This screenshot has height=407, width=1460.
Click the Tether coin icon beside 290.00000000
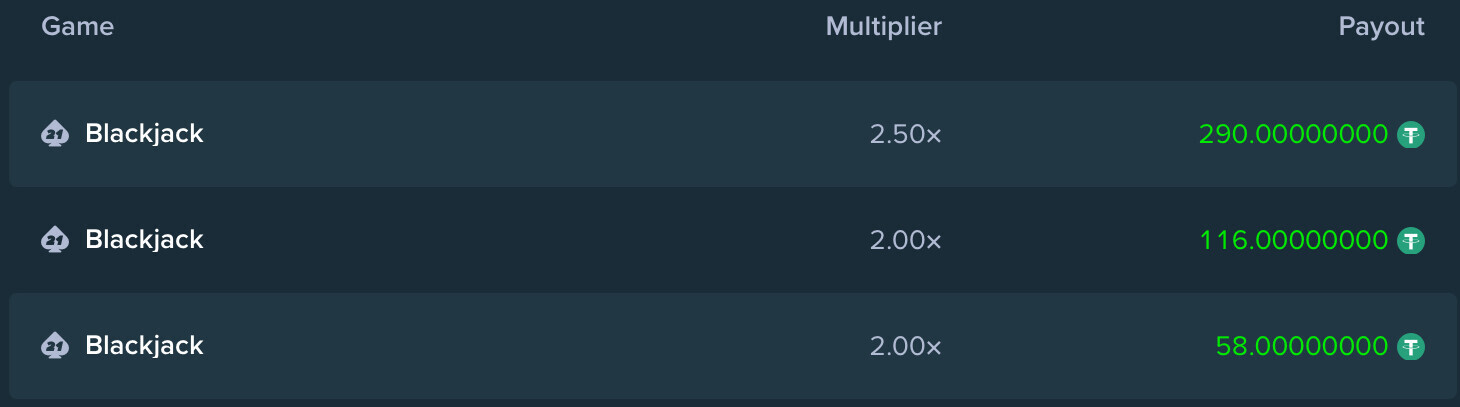(1411, 134)
